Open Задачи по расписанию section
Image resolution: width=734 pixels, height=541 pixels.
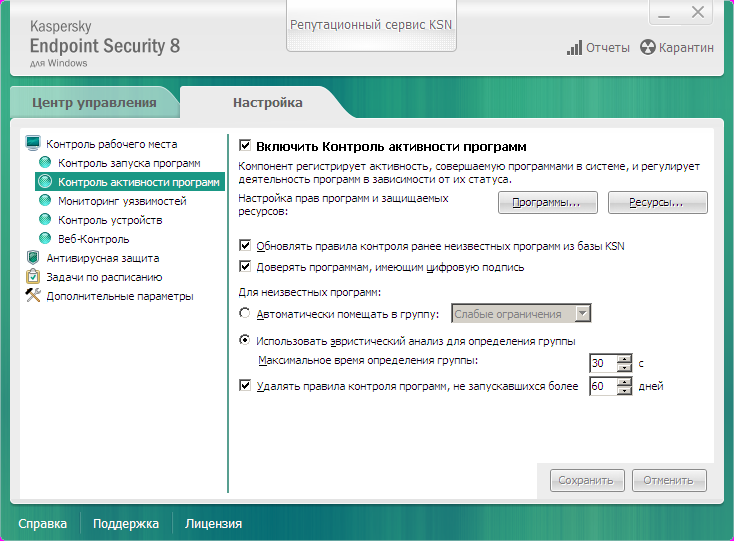104,277
